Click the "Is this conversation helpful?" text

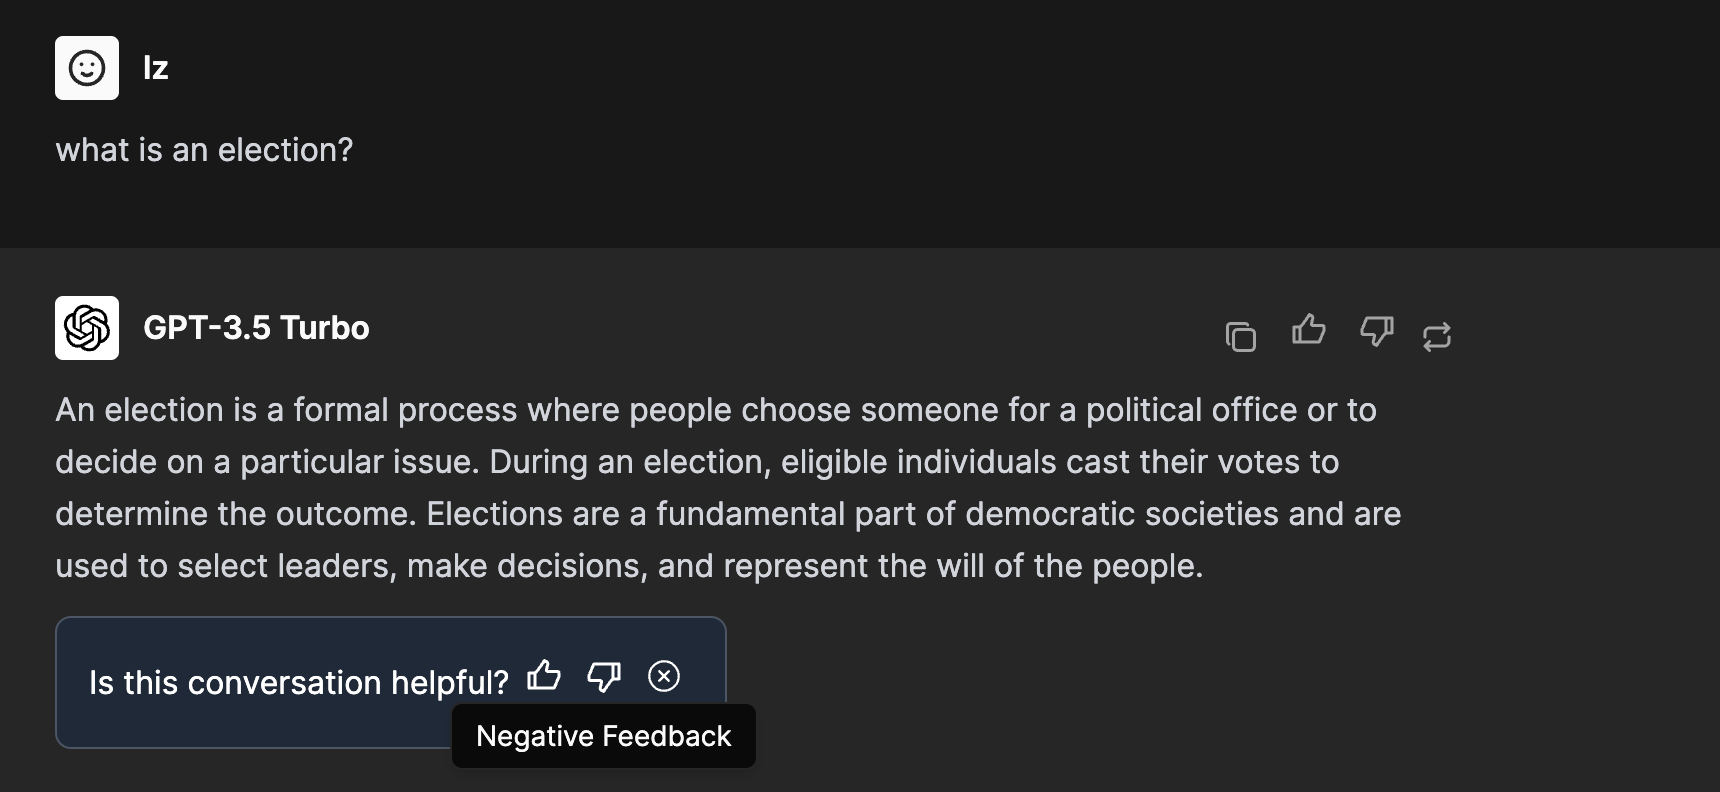click(298, 682)
